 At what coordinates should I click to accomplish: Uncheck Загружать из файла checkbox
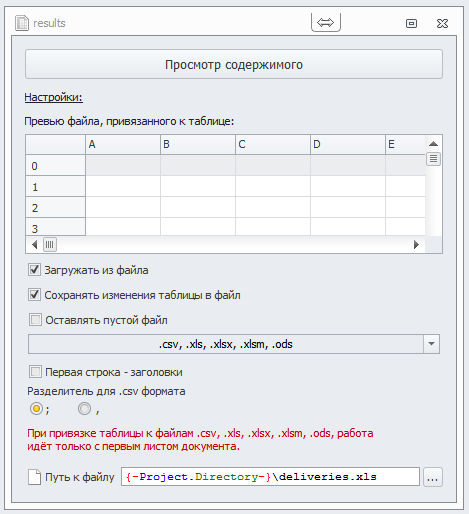pos(34,270)
